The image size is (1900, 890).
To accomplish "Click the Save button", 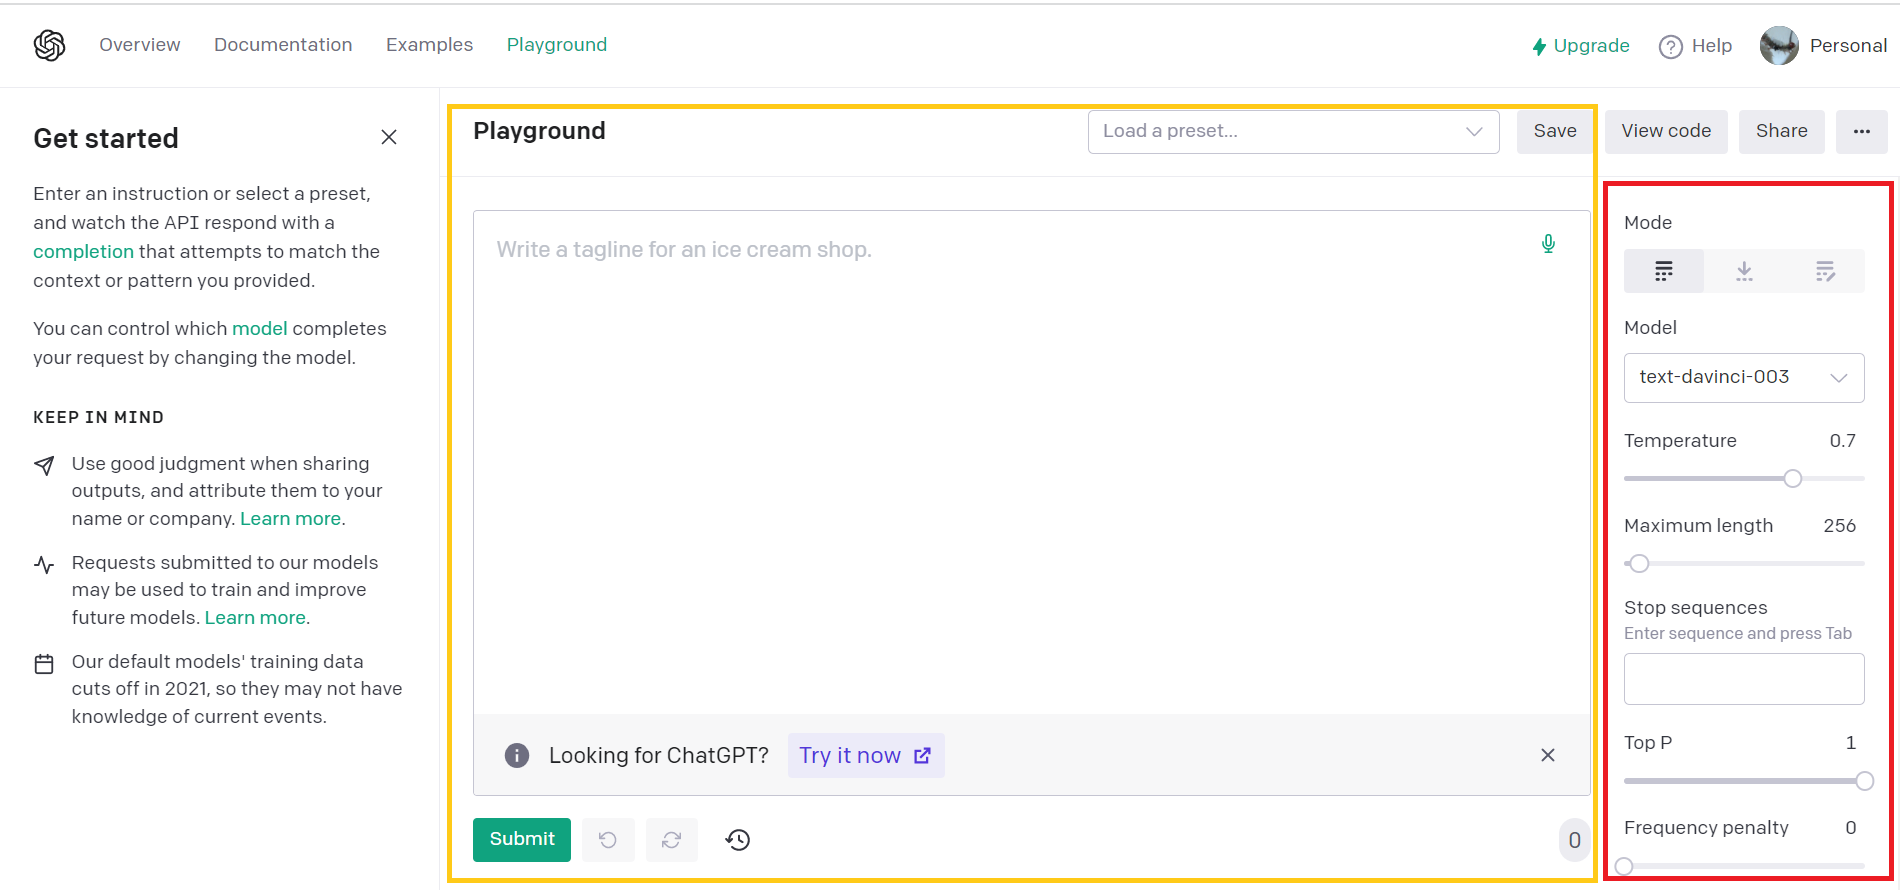I will pos(1555,131).
